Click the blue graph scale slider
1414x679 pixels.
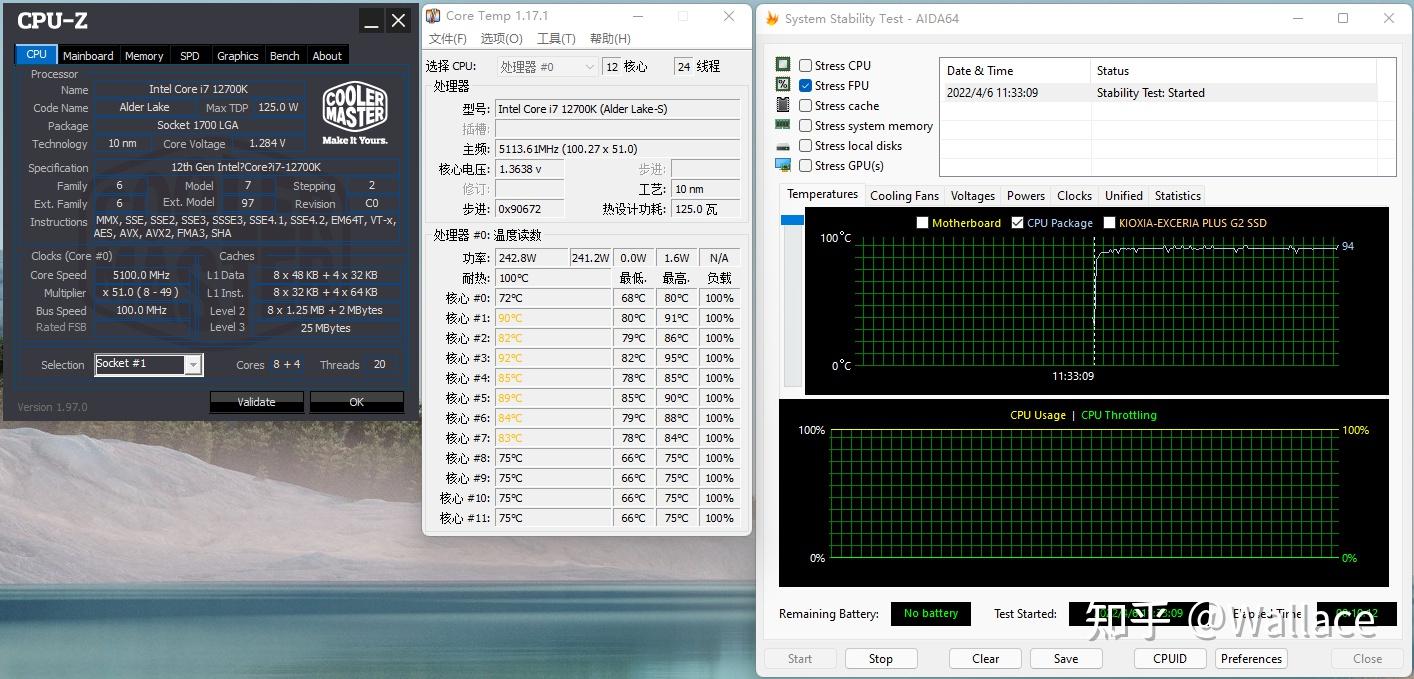[792, 220]
